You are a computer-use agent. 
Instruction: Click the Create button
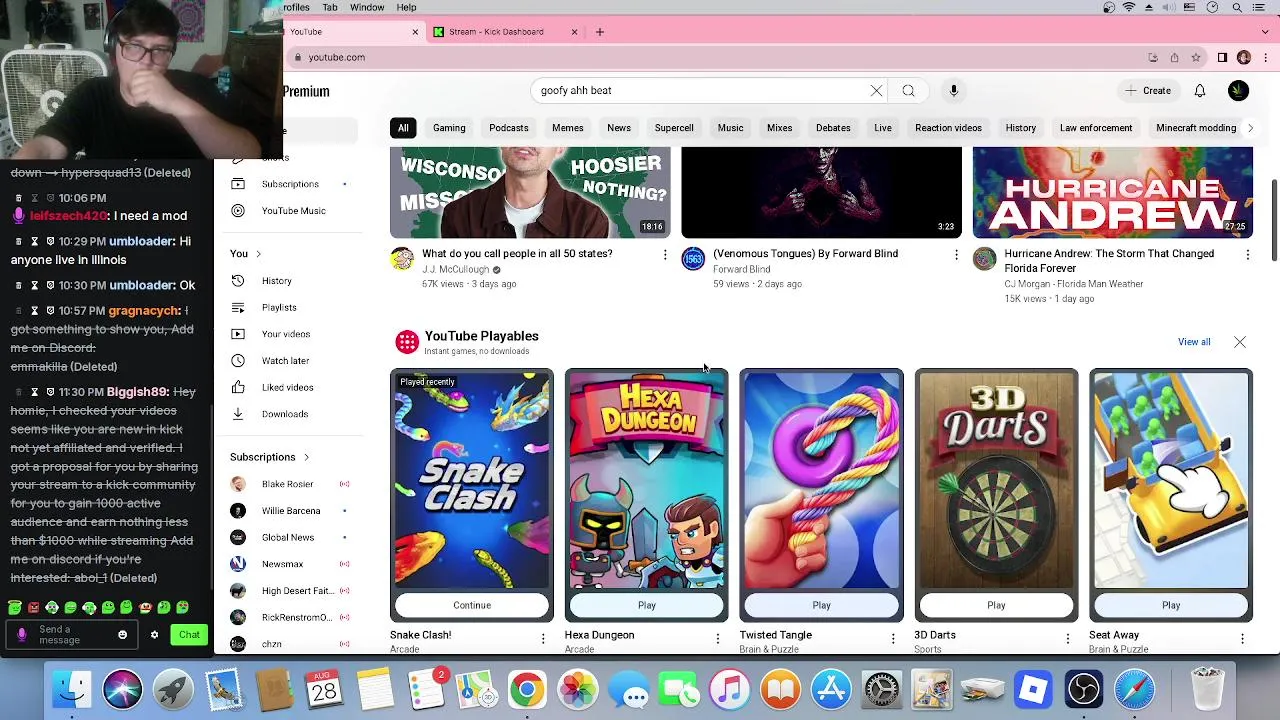1147,91
